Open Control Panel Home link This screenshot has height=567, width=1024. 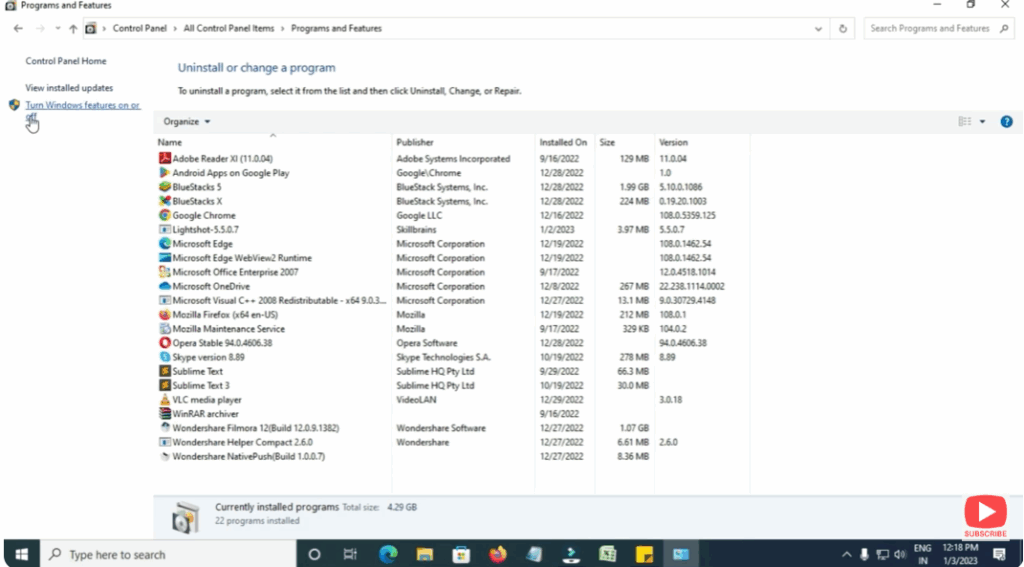tap(66, 61)
